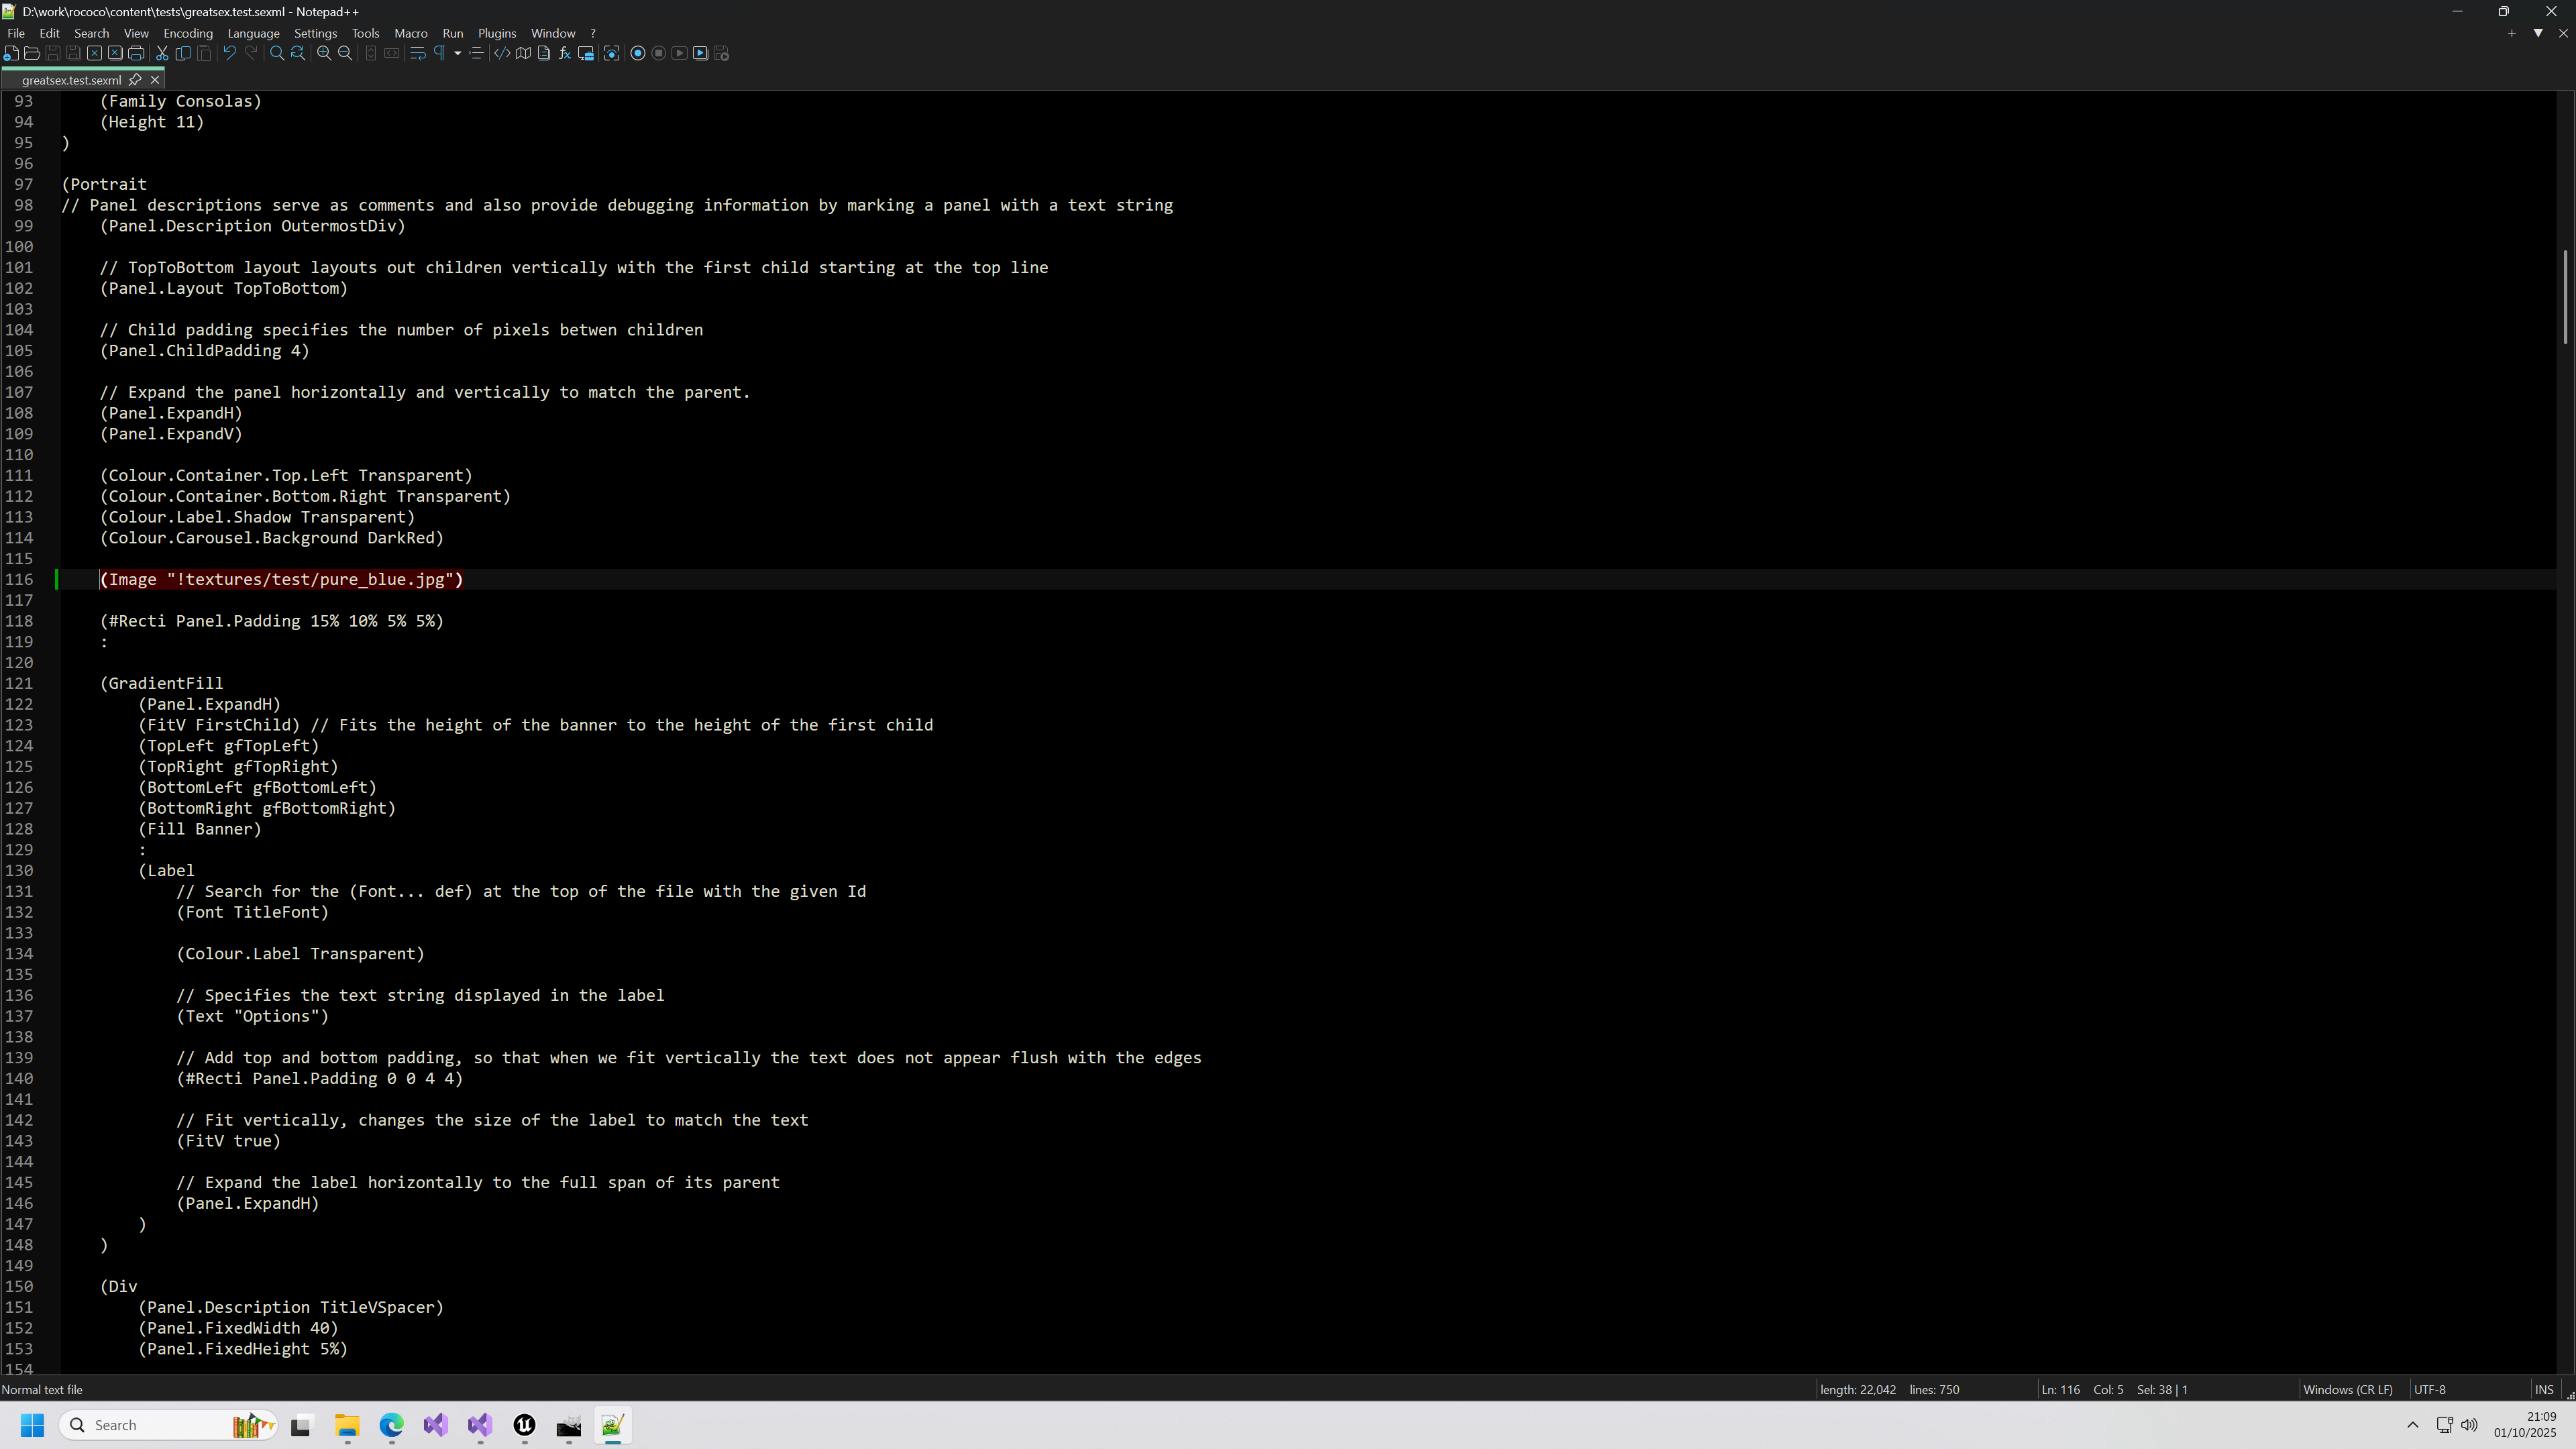Click the Zoom In toolbar icon

(324, 54)
